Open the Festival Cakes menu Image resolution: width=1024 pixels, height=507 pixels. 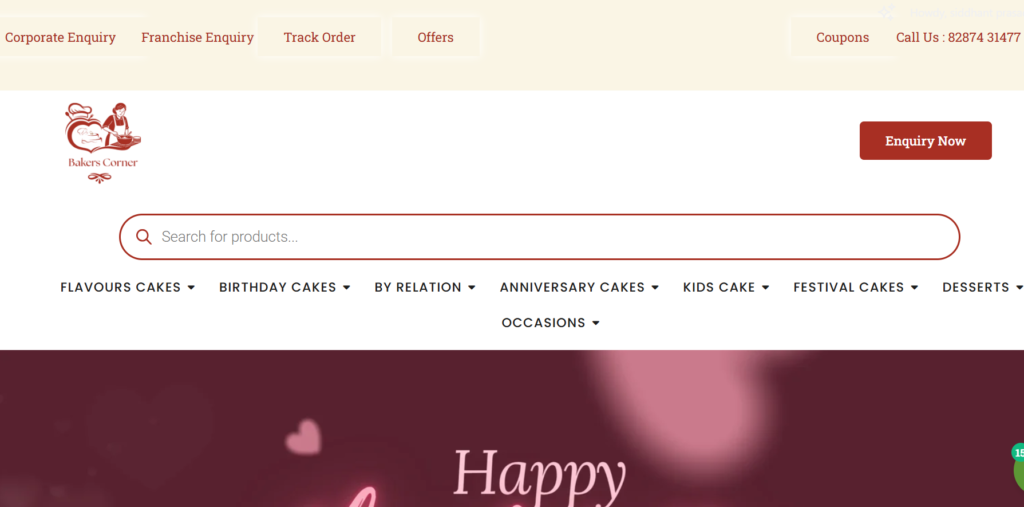coord(856,287)
